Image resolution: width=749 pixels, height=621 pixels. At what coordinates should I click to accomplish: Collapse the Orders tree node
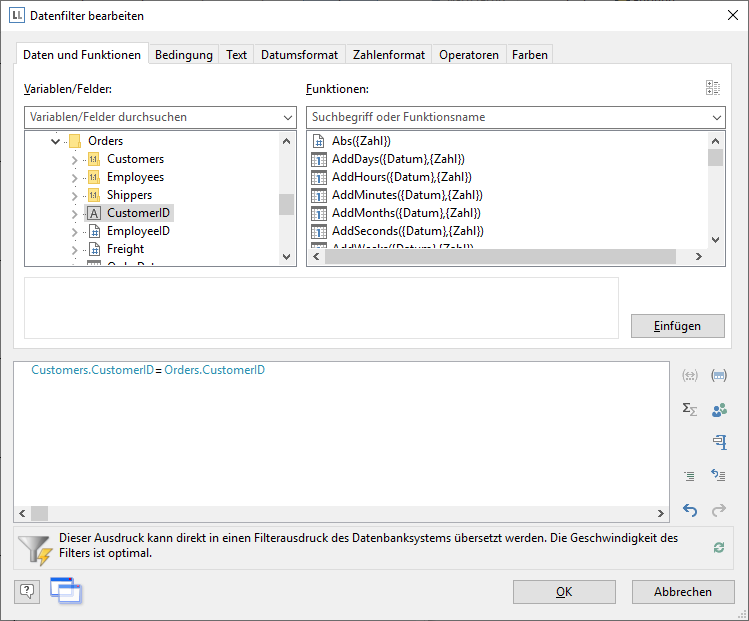(x=56, y=141)
